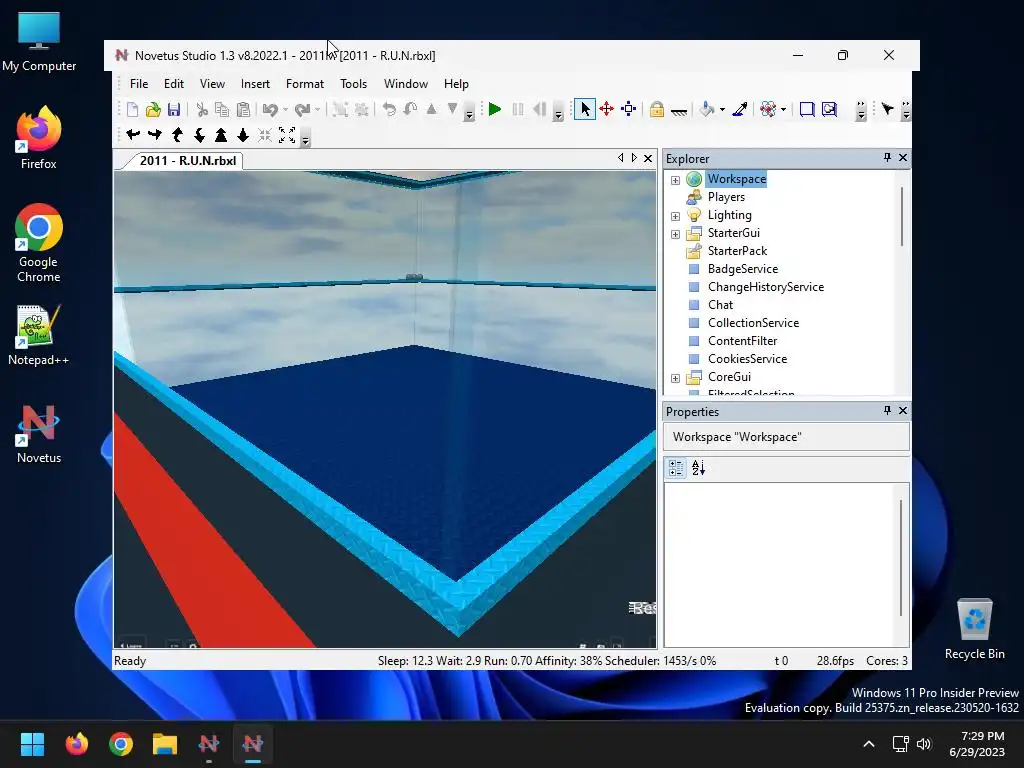Click the Undo arrow icon

point(270,110)
